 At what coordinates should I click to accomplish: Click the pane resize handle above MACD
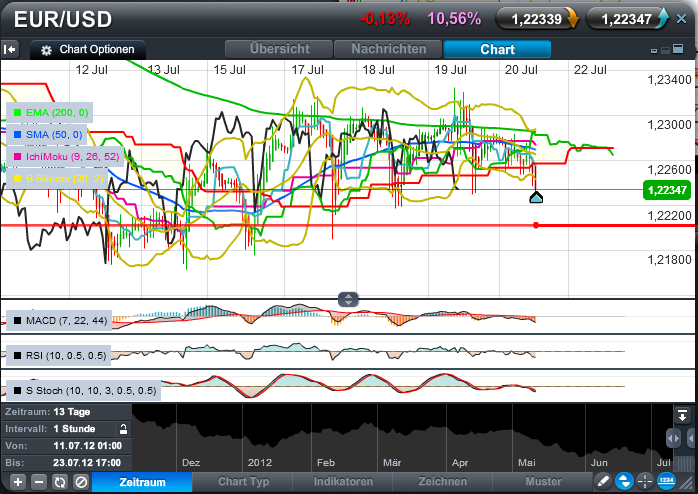[348, 300]
